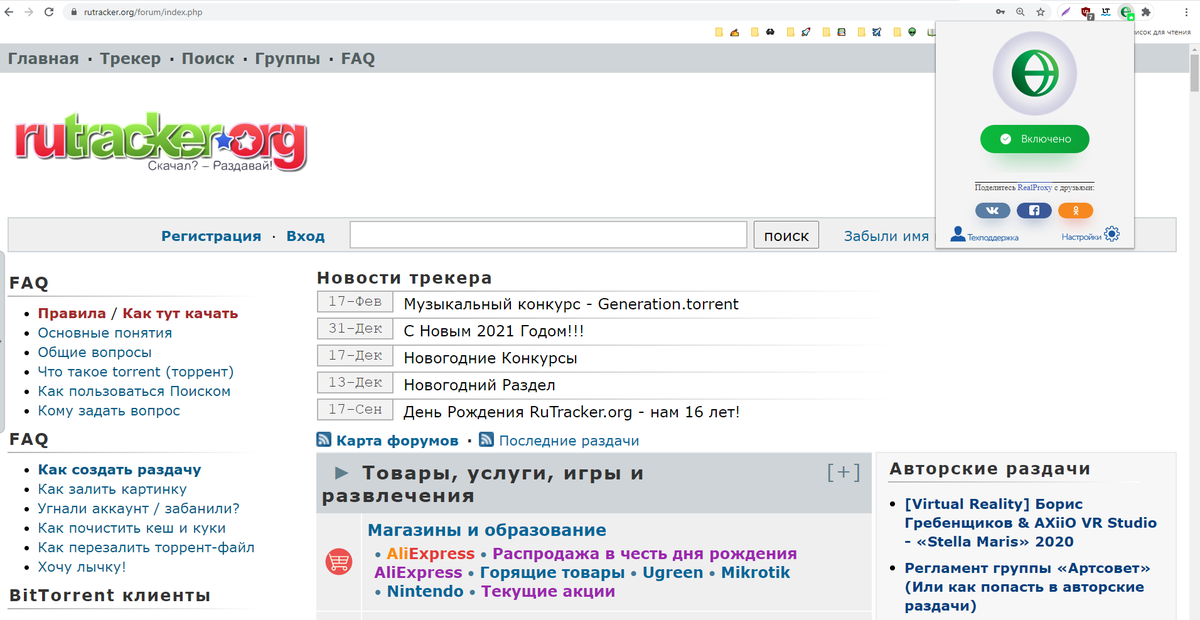Open the Chrome three-dot menu
The height and width of the screenshot is (620, 1200).
1187,12
